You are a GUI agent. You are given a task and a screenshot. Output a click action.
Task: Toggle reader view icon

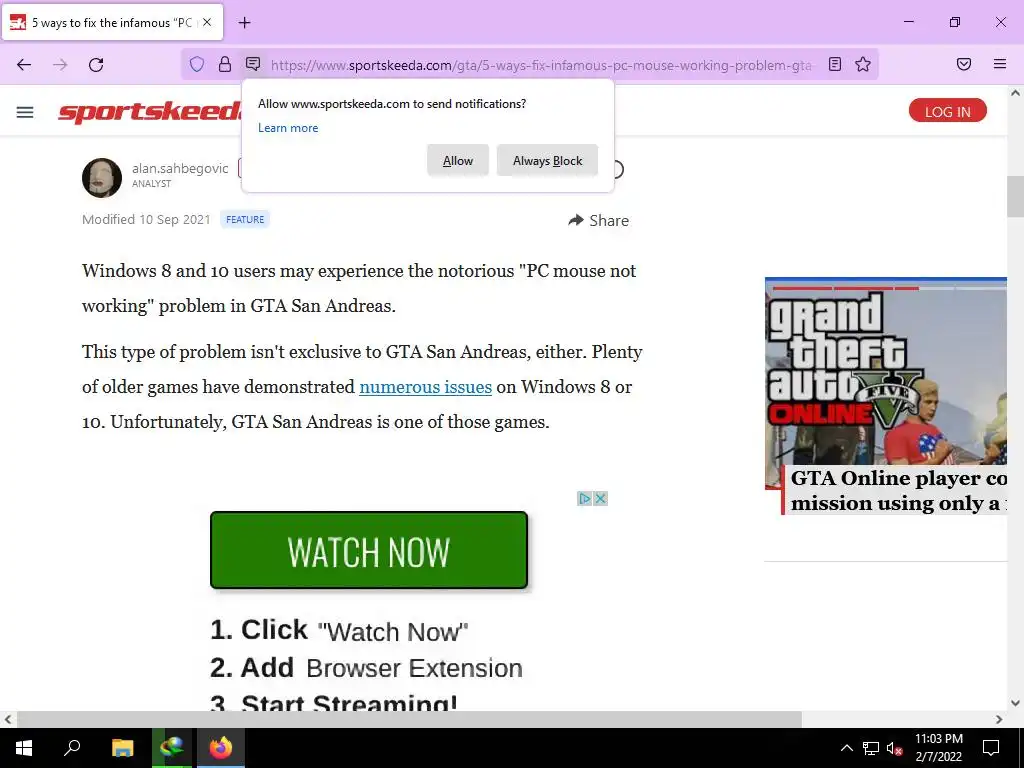[x=835, y=64]
